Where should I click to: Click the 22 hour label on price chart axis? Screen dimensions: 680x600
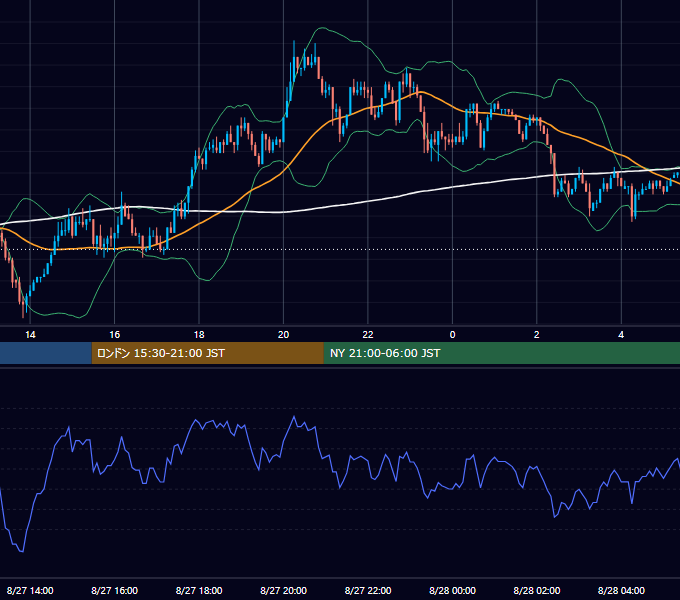[368, 335]
